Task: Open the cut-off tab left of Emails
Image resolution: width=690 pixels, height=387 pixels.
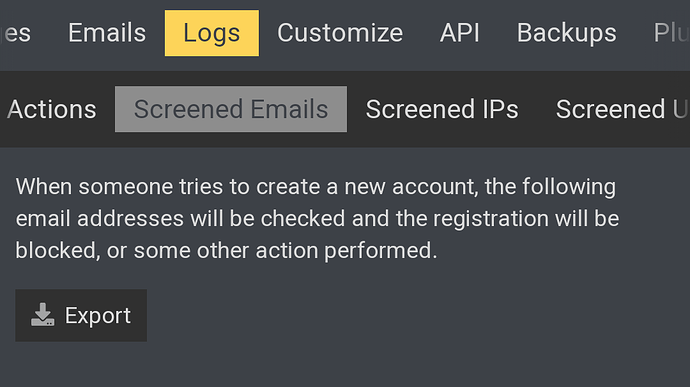Action: pos(16,33)
